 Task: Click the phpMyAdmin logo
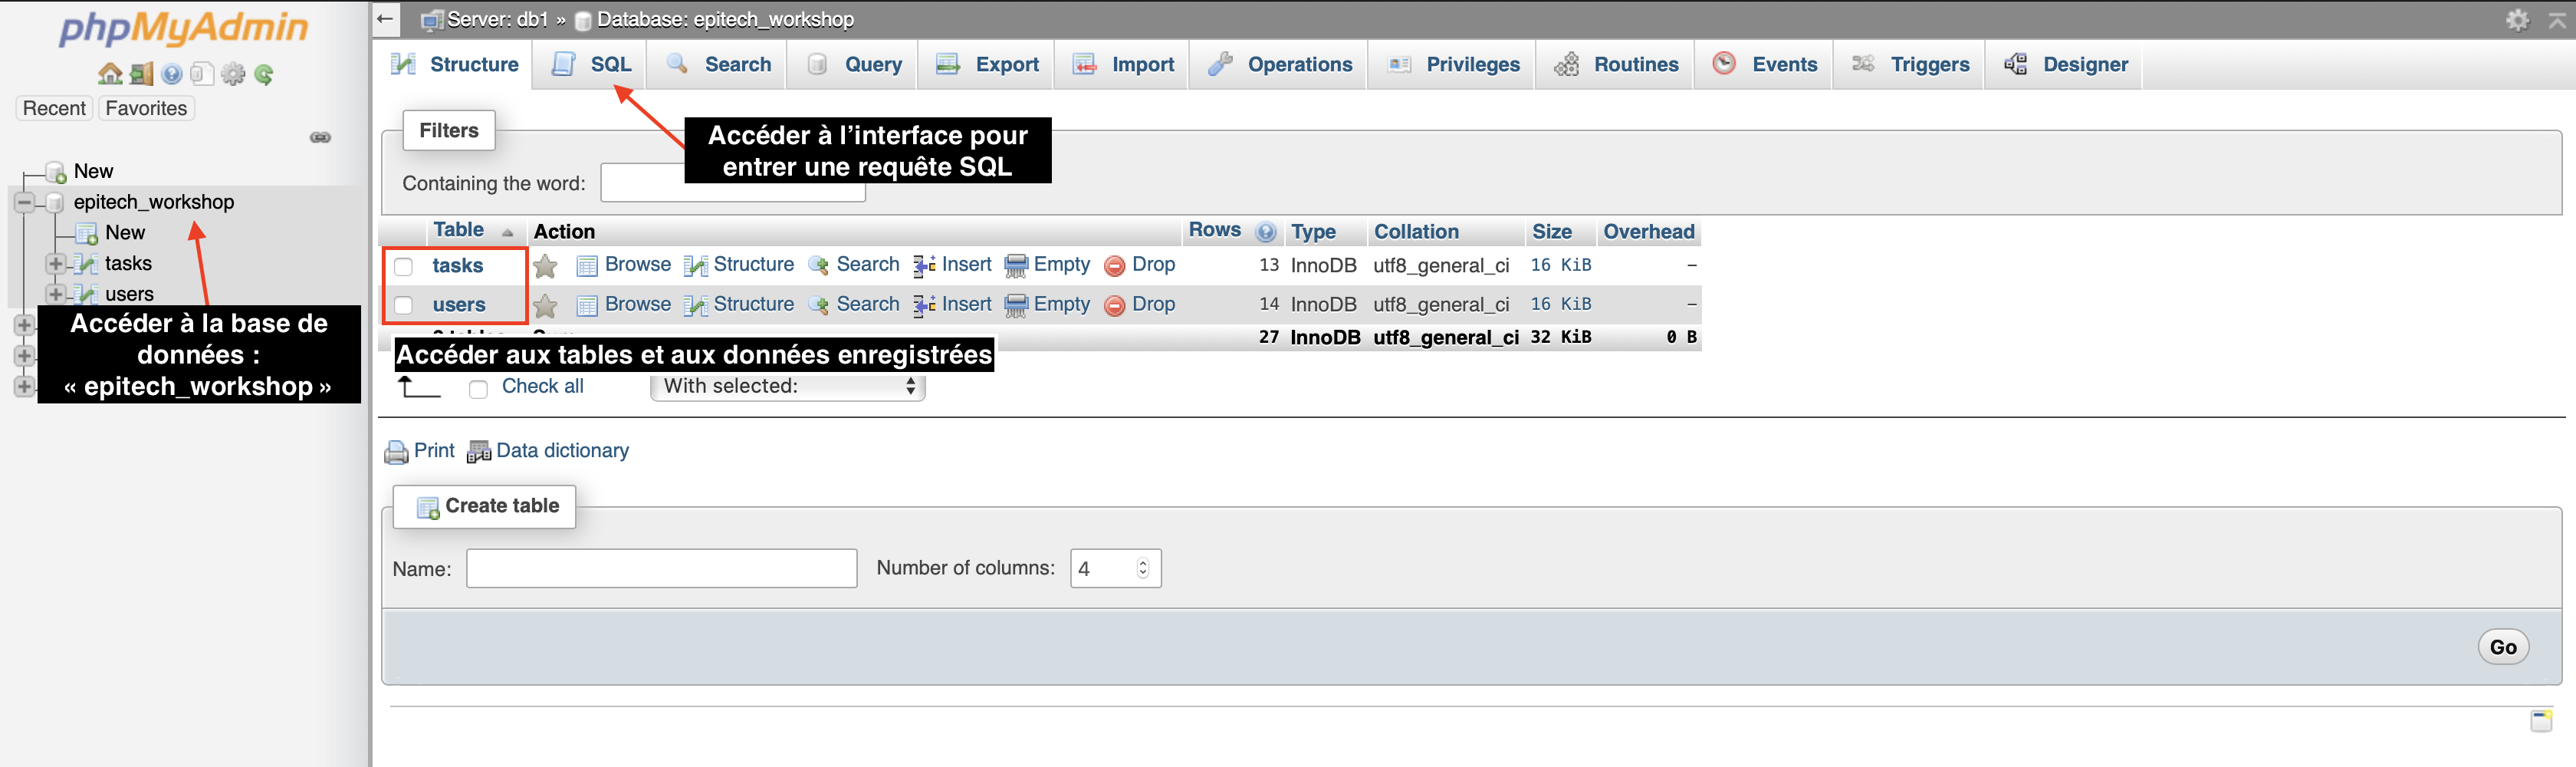coord(184,28)
